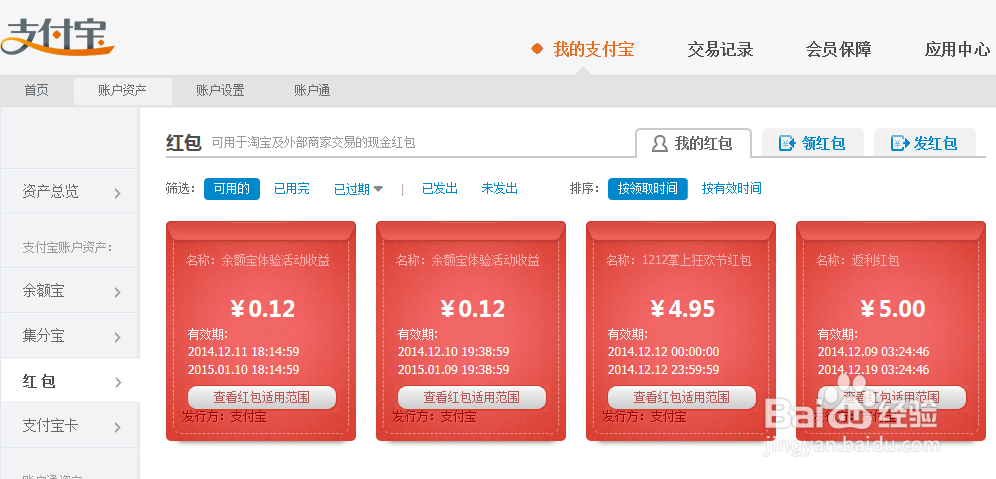Click the ¥4.95 red packet amount
This screenshot has height=479, width=996.
[x=683, y=309]
